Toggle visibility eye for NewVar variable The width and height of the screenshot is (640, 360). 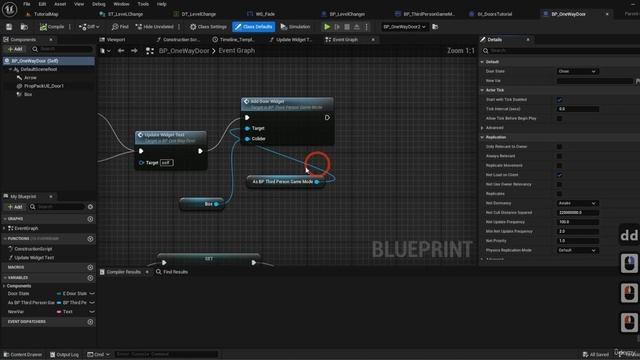pyautogui.click(x=92, y=312)
